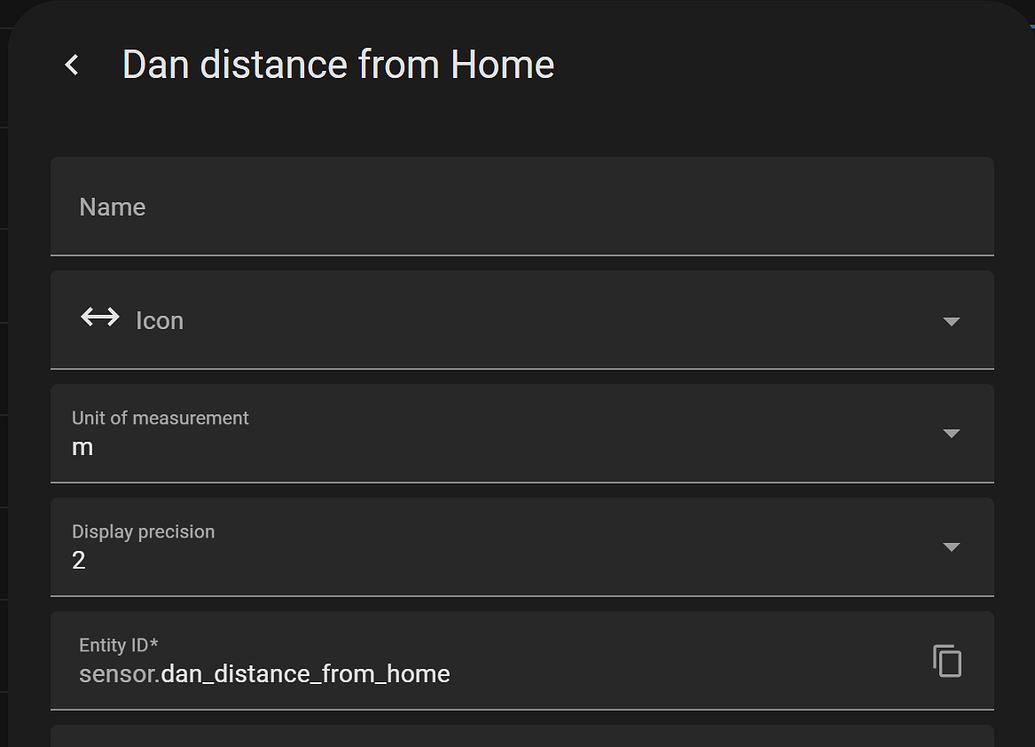Click the dropdown arrow for Display precision

949,548
